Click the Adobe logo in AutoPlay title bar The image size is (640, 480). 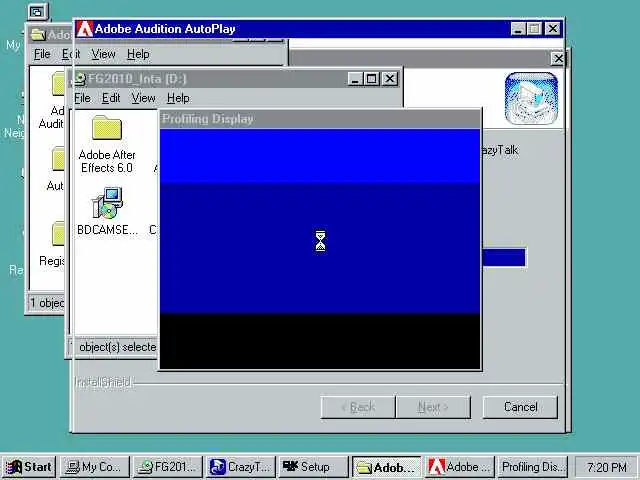84,29
